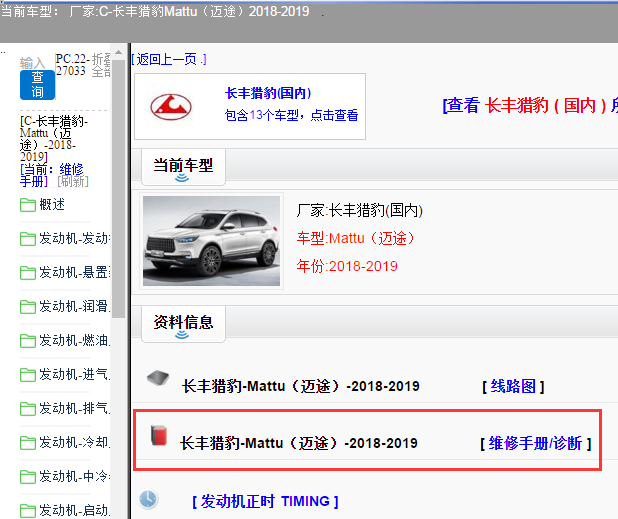Click the white Mattu SUV thumbnail image

pyautogui.click(x=211, y=241)
